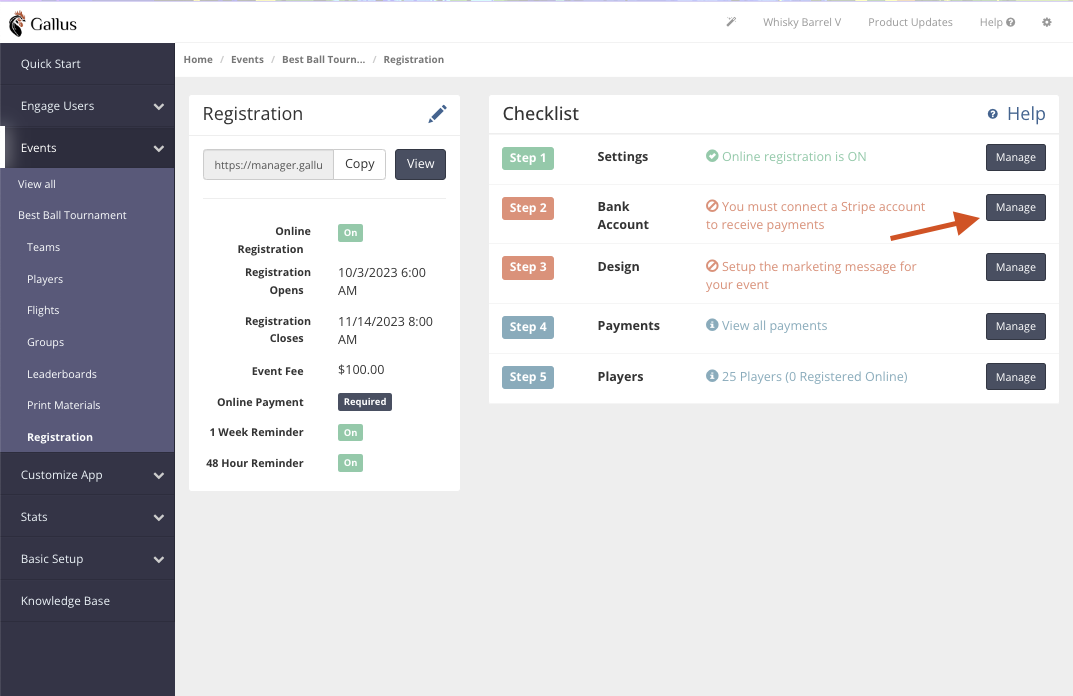
Task: Click the pencil edit icon in Registration panel
Action: pos(437,114)
